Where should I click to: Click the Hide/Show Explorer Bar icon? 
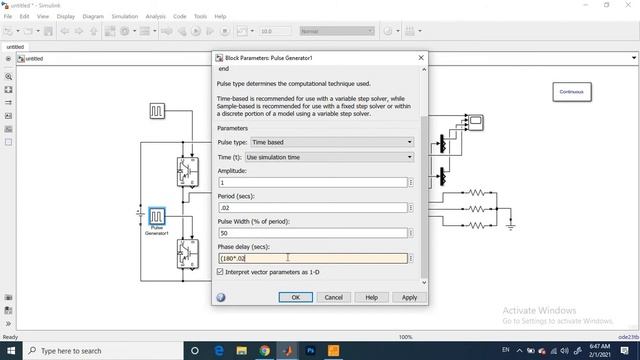click(x=8, y=59)
